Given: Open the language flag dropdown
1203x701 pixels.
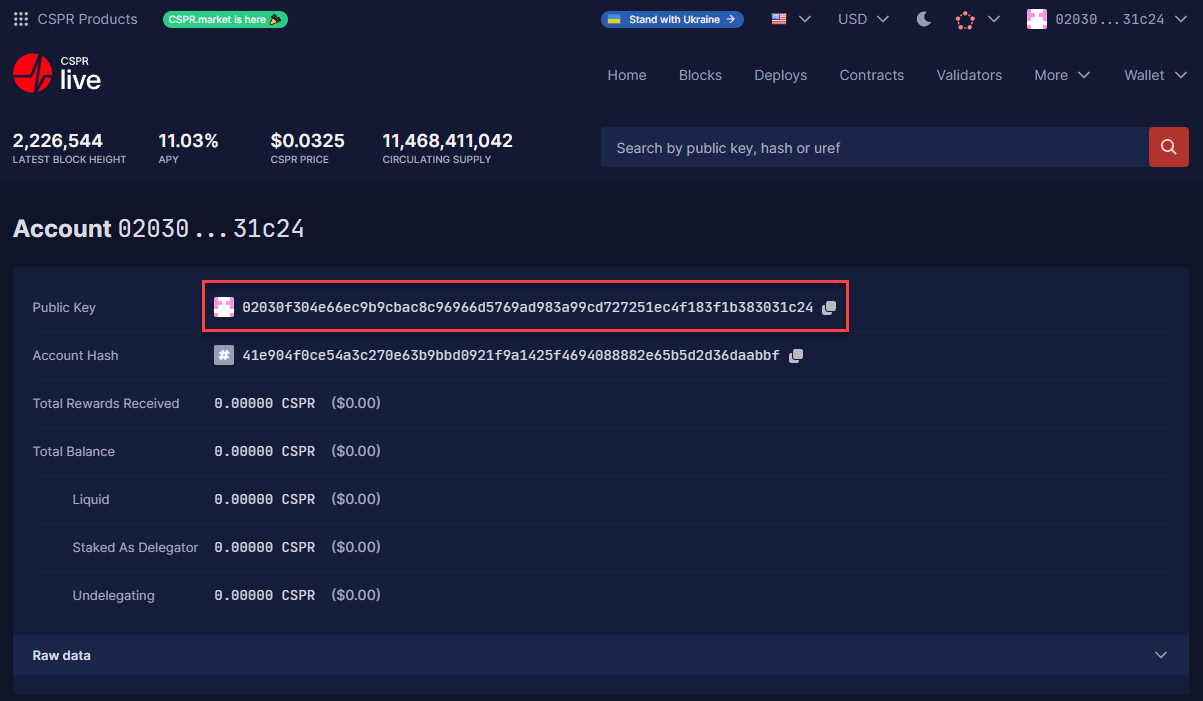Looking at the screenshot, I should (790, 19).
